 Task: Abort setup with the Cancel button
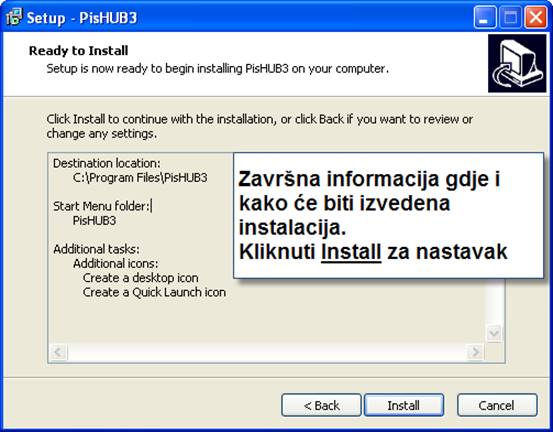click(497, 405)
